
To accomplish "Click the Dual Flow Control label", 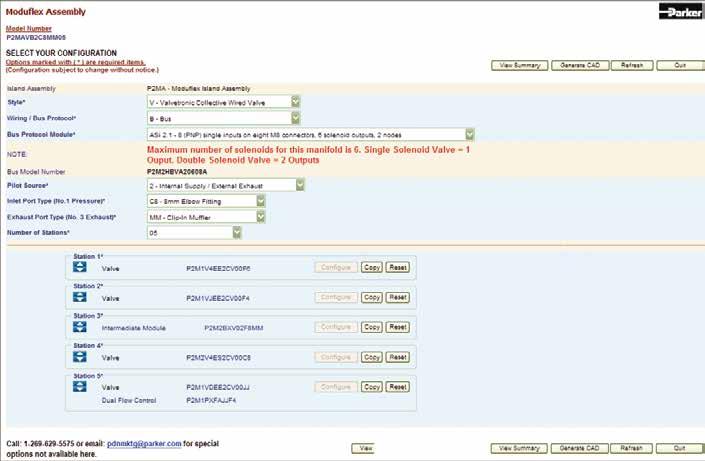I will tap(129, 400).
